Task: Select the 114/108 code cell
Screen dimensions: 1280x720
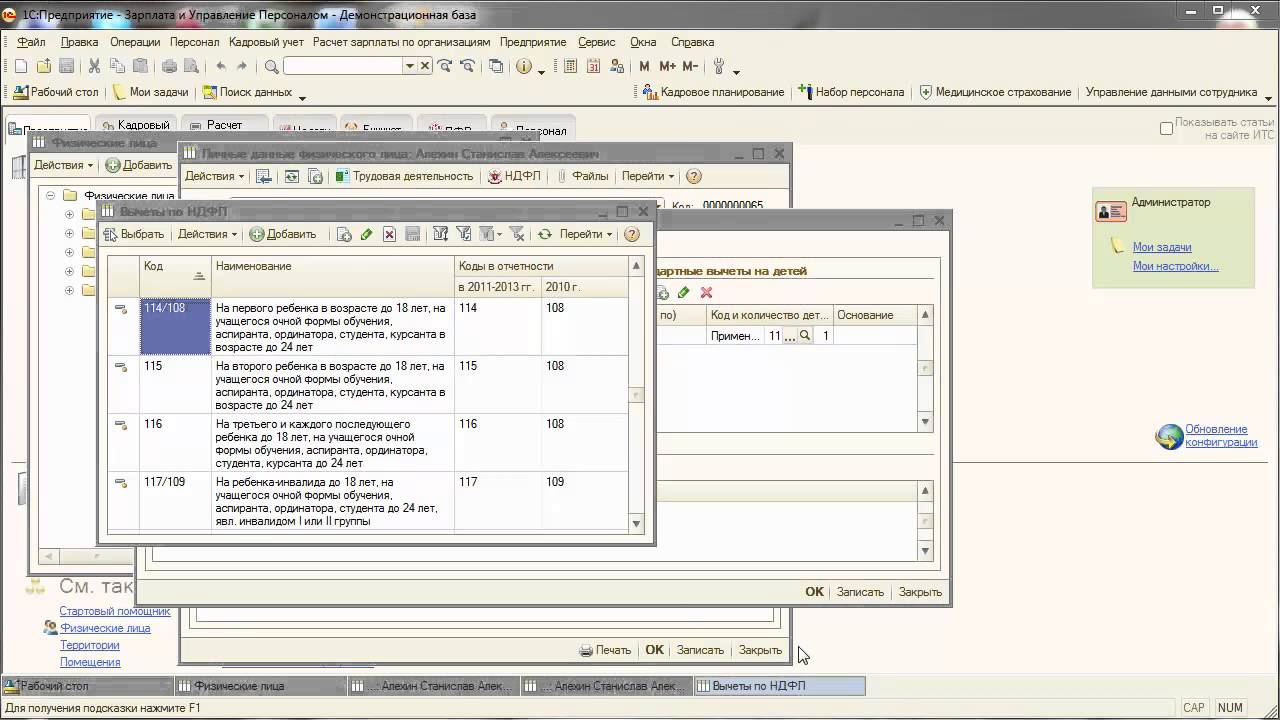Action: 175,327
